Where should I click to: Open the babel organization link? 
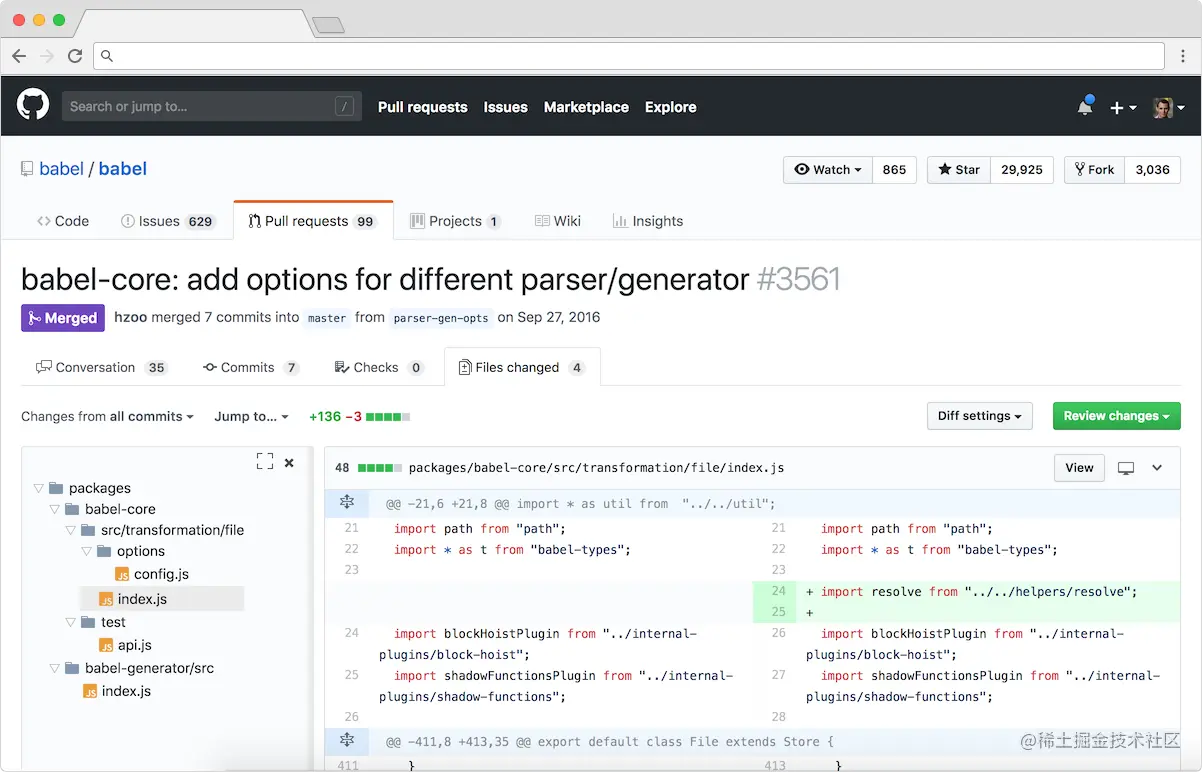pos(61,169)
